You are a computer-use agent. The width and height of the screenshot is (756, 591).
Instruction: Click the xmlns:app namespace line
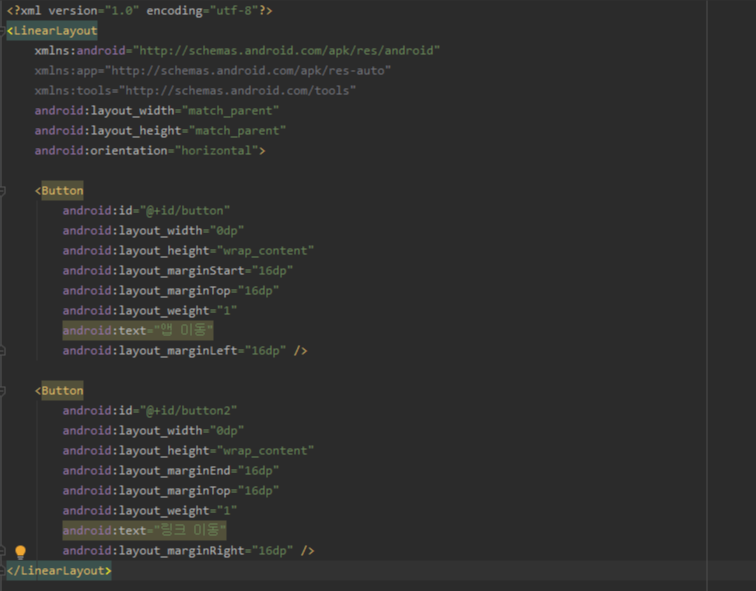point(212,71)
